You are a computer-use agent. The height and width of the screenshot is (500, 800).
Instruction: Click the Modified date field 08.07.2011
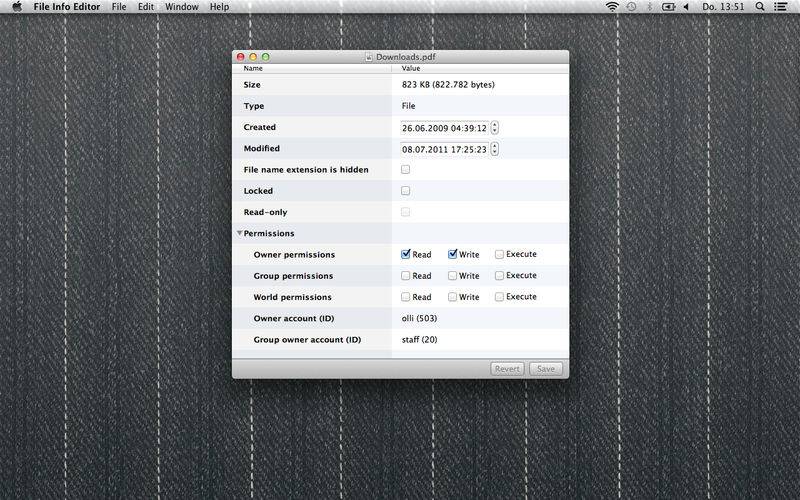[444, 149]
